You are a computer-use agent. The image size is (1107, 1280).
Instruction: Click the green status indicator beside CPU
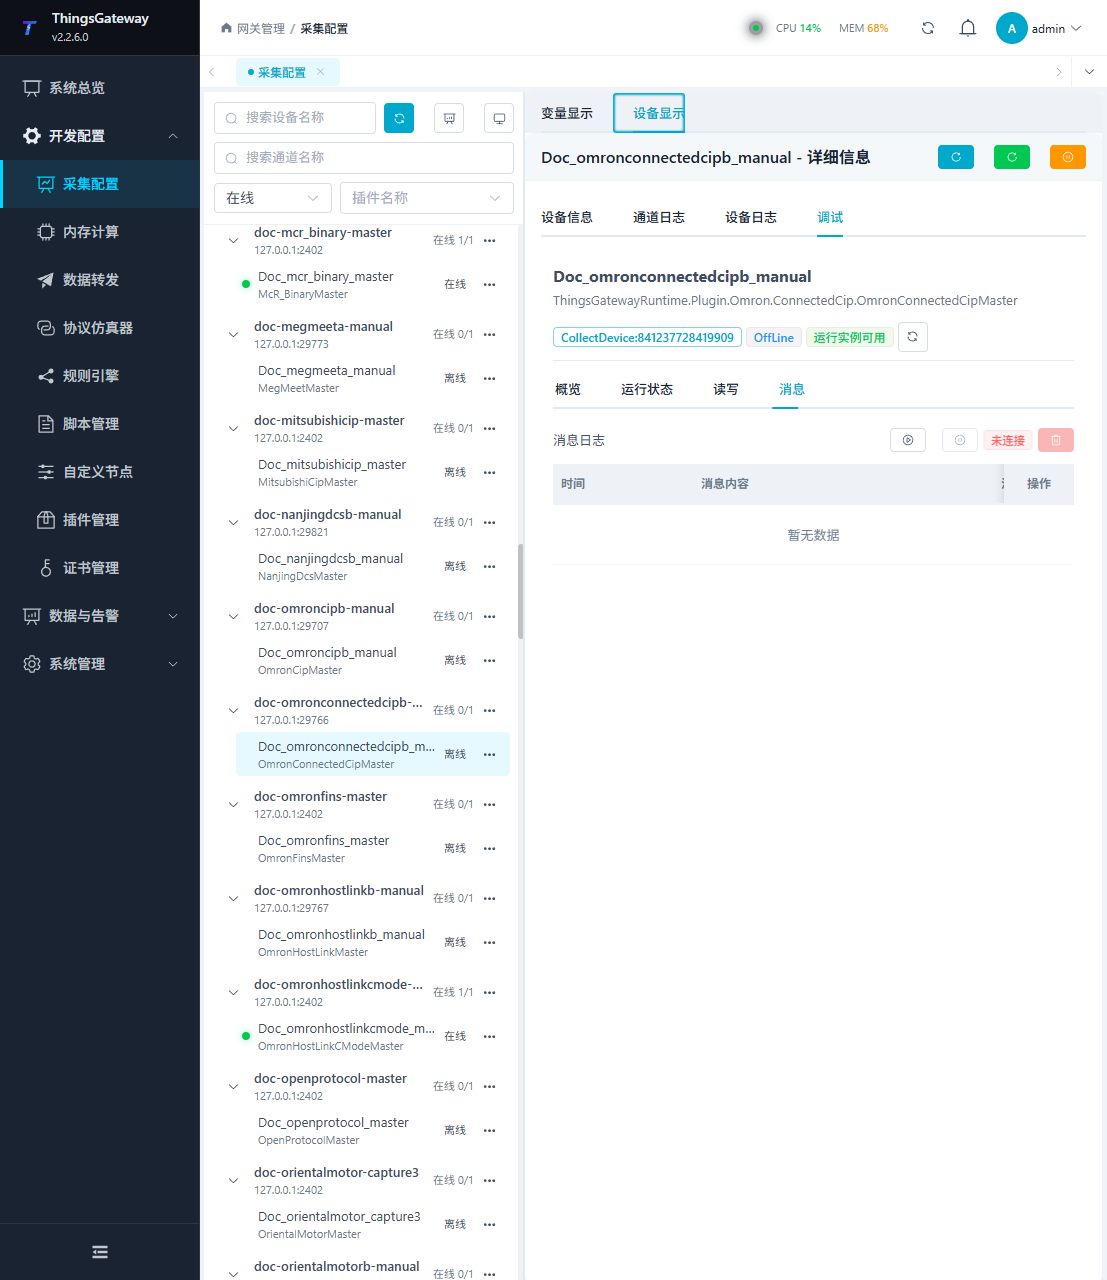[756, 28]
